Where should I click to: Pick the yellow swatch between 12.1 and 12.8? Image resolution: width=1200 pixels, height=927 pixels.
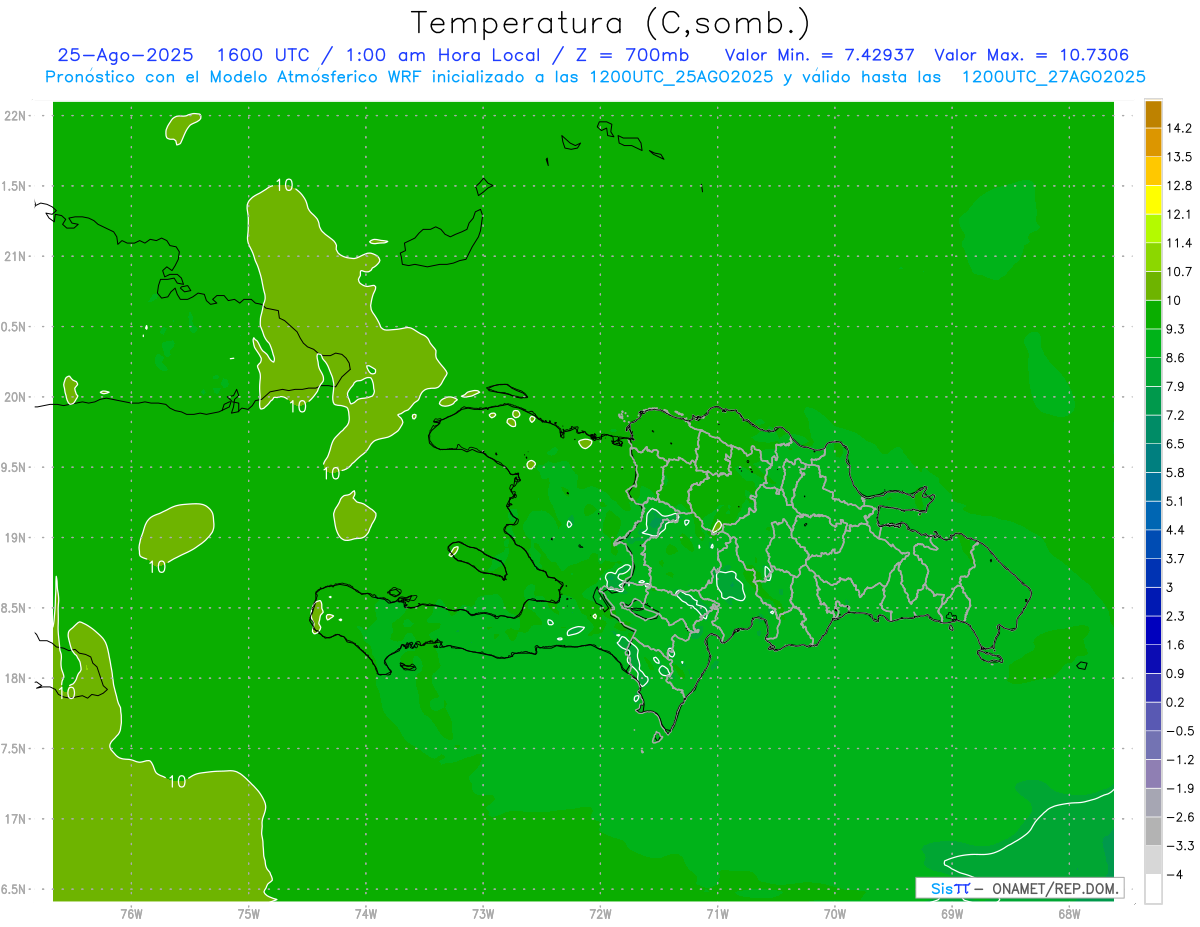coord(1153,200)
